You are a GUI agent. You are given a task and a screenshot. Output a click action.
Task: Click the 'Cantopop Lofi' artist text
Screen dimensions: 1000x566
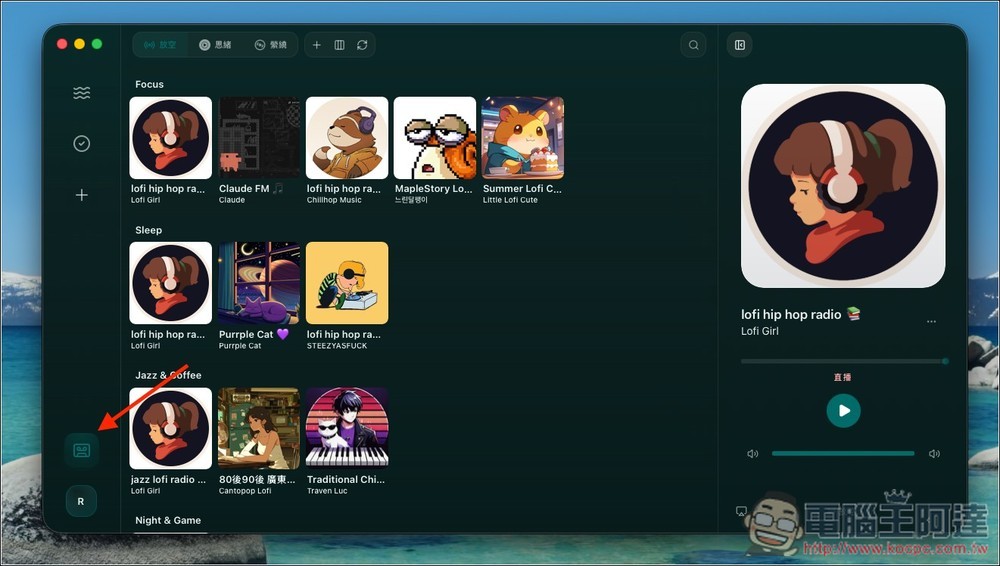pyautogui.click(x=245, y=491)
